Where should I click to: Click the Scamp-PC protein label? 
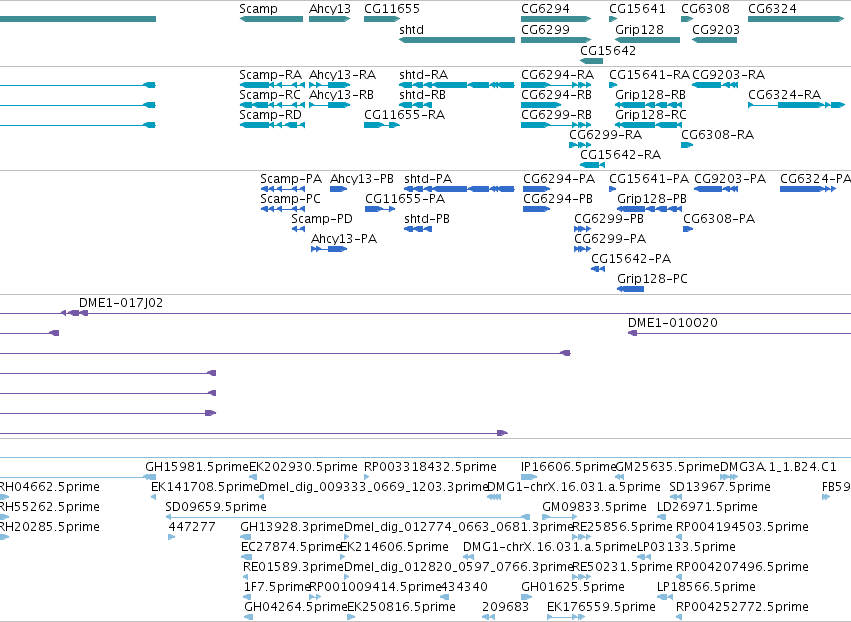click(x=290, y=199)
